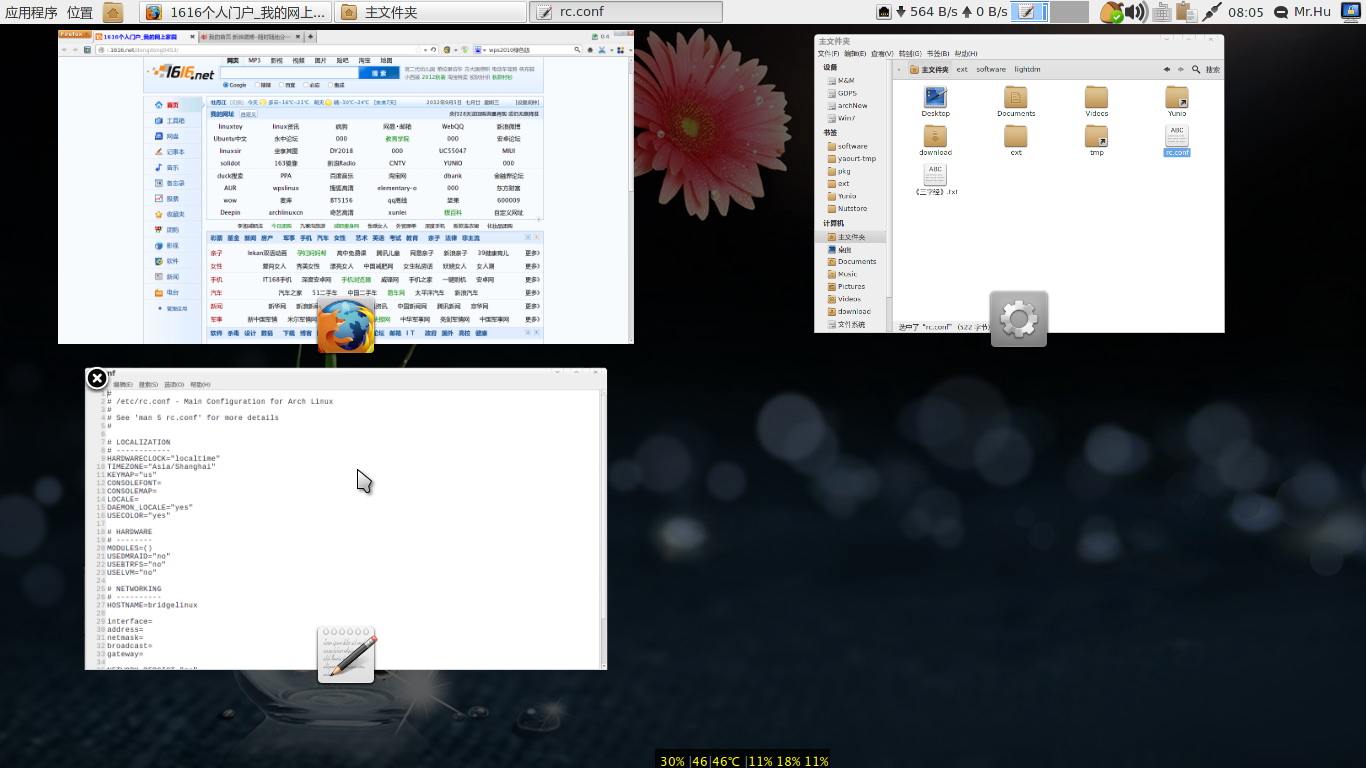This screenshot has height=768, width=1366.
Task: Open the 文件(F) menu in the file manager
Action: click(x=829, y=54)
